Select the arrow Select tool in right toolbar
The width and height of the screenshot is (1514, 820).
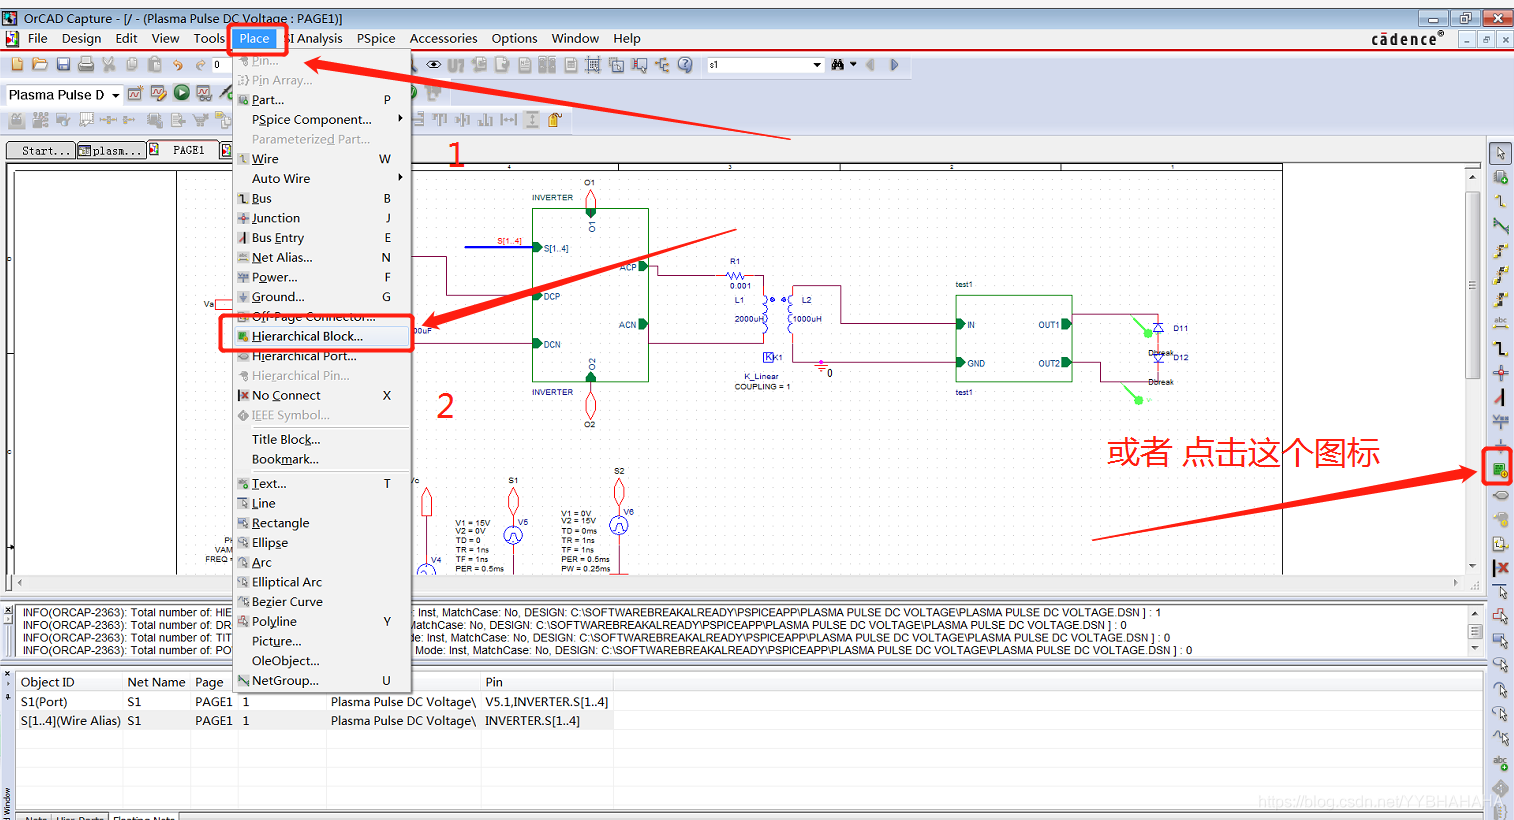click(1500, 153)
